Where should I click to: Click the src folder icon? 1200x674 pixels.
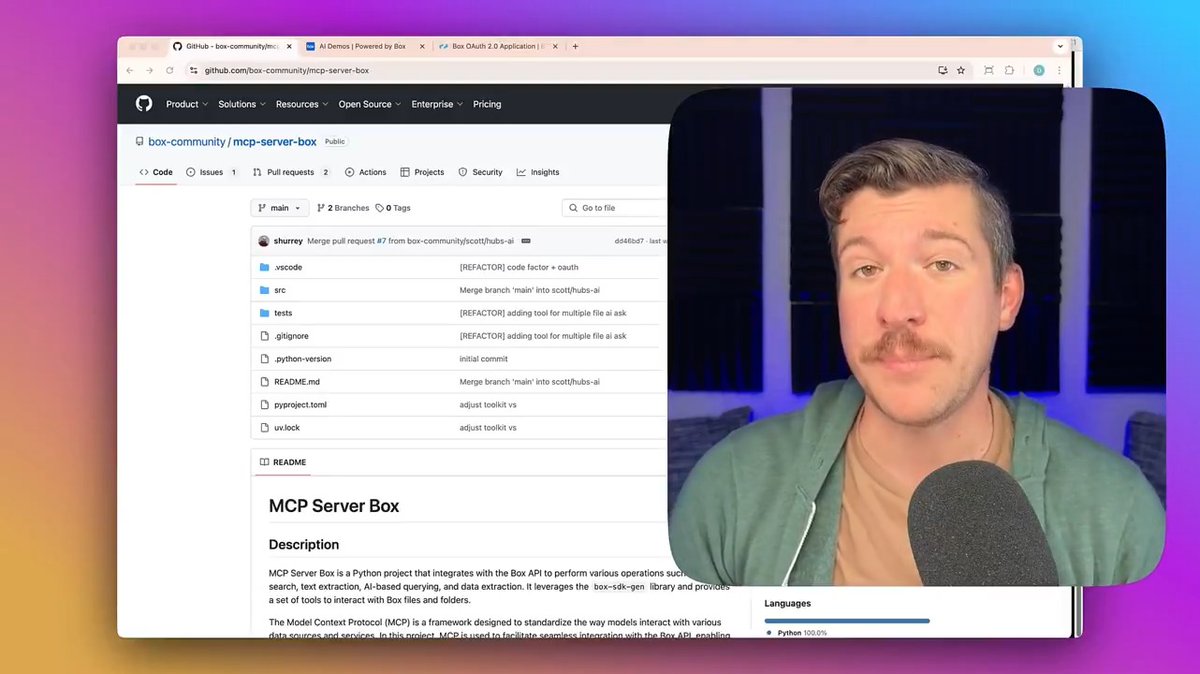[x=265, y=290]
